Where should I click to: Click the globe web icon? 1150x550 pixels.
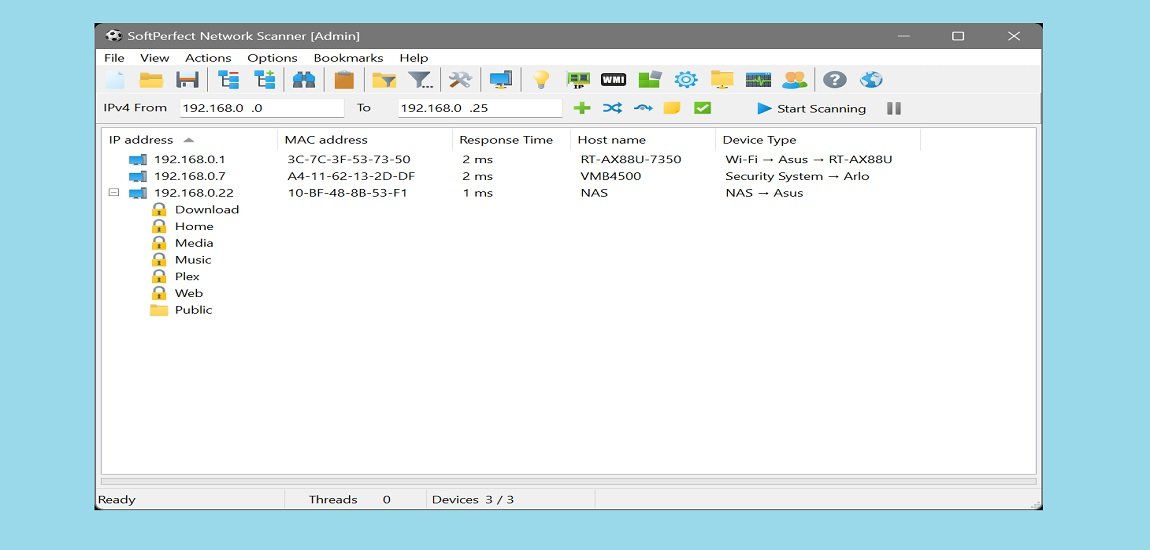click(871, 80)
